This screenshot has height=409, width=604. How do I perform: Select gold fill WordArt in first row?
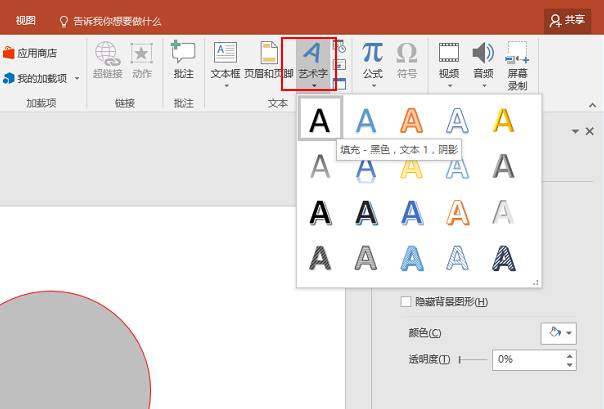click(503, 120)
